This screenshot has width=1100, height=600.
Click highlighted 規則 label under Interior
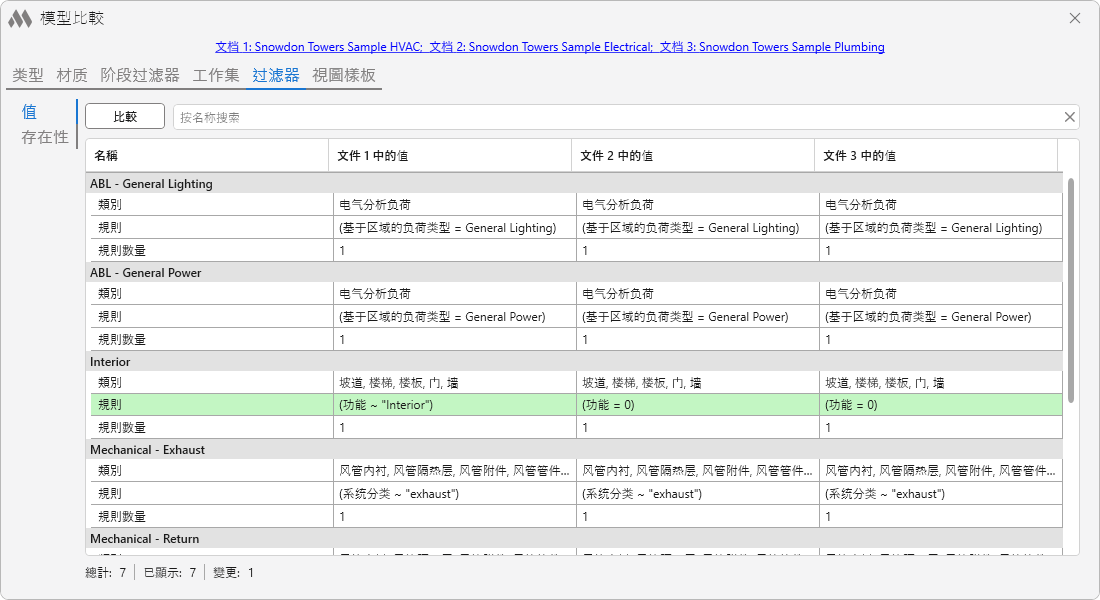click(109, 405)
